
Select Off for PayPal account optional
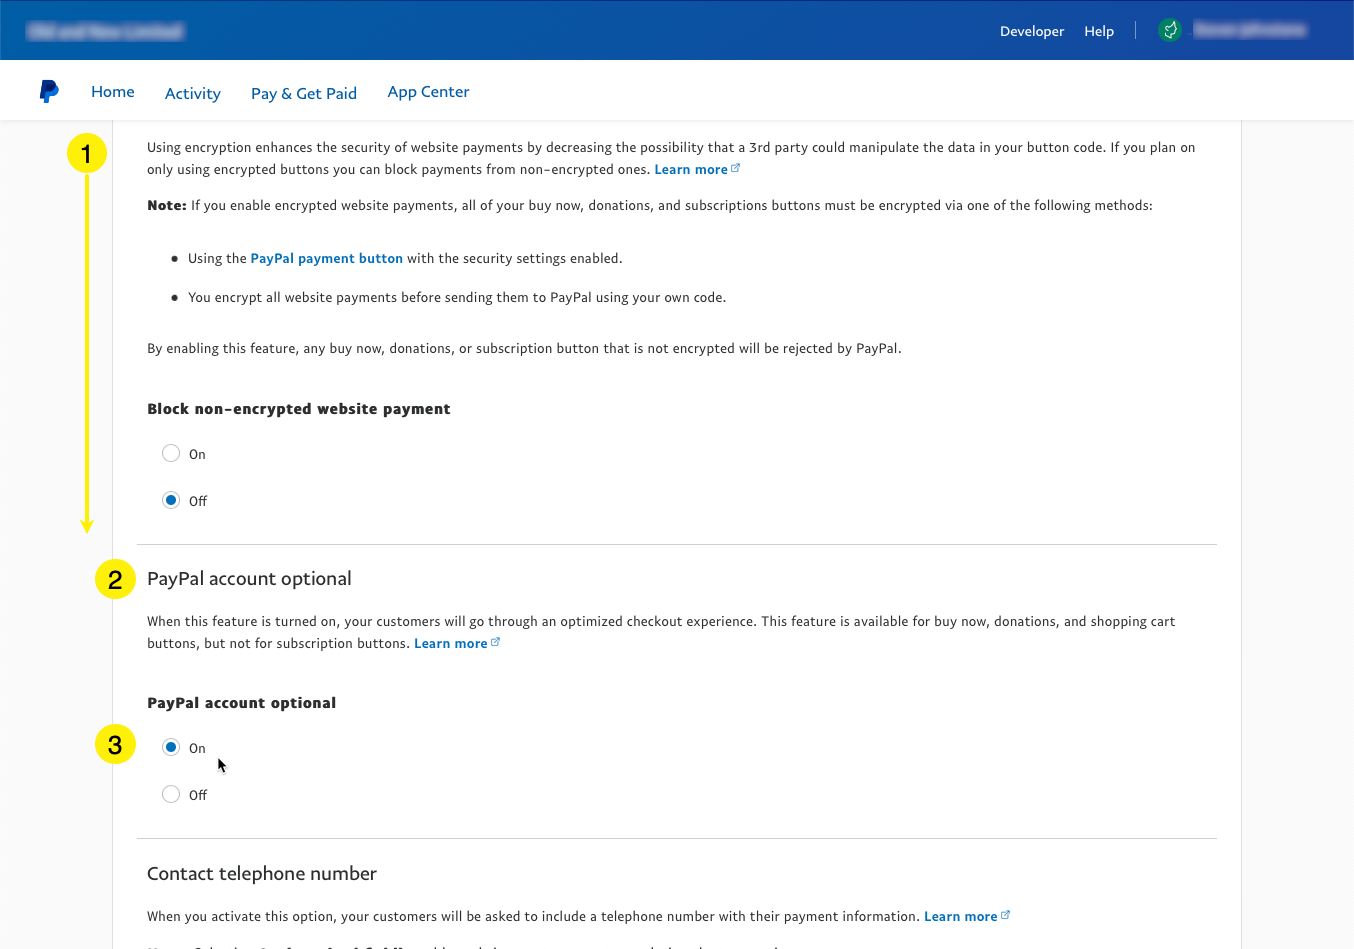(171, 794)
